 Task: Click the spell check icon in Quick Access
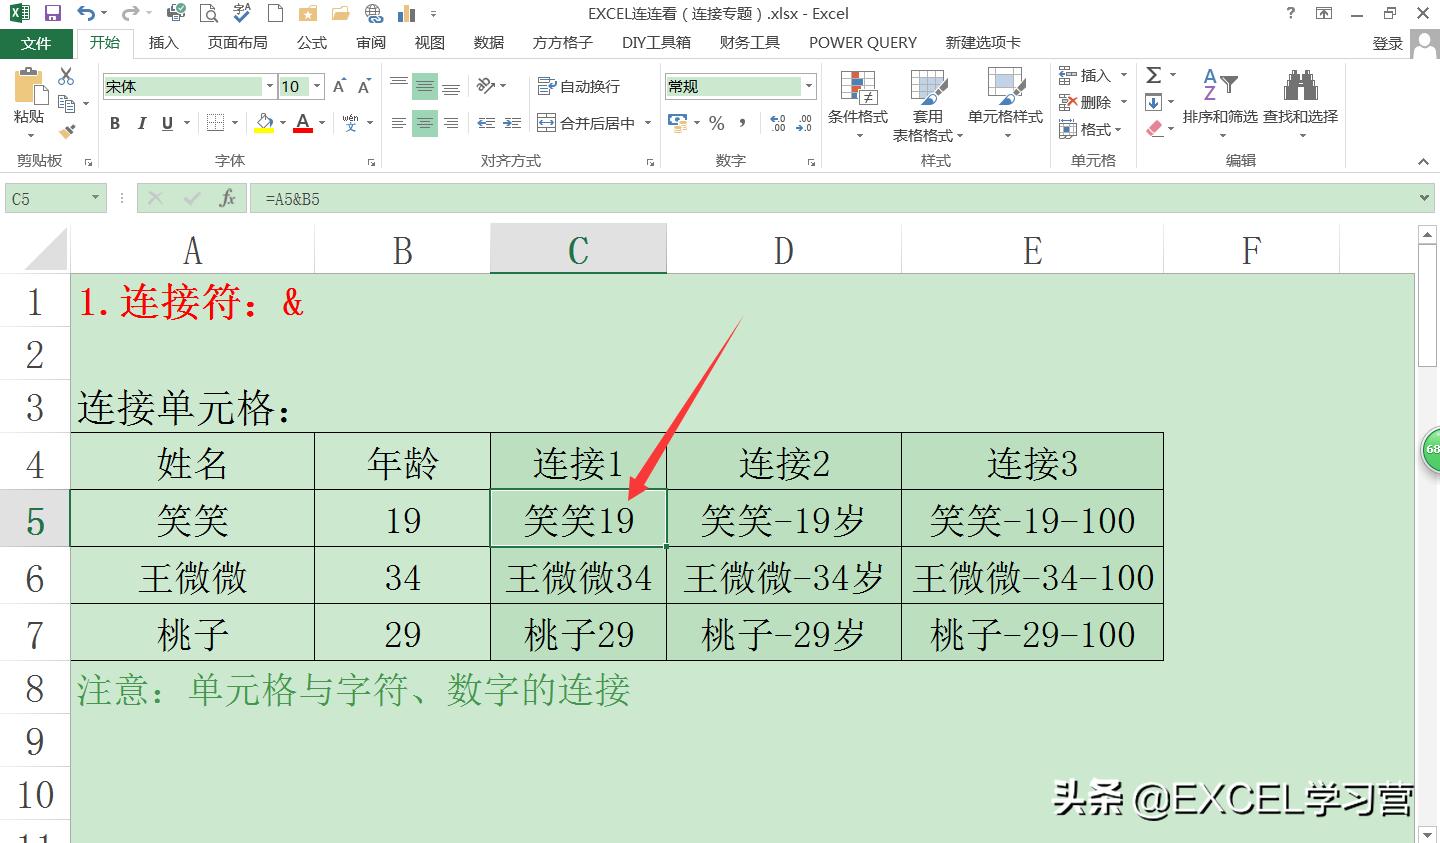(x=241, y=13)
